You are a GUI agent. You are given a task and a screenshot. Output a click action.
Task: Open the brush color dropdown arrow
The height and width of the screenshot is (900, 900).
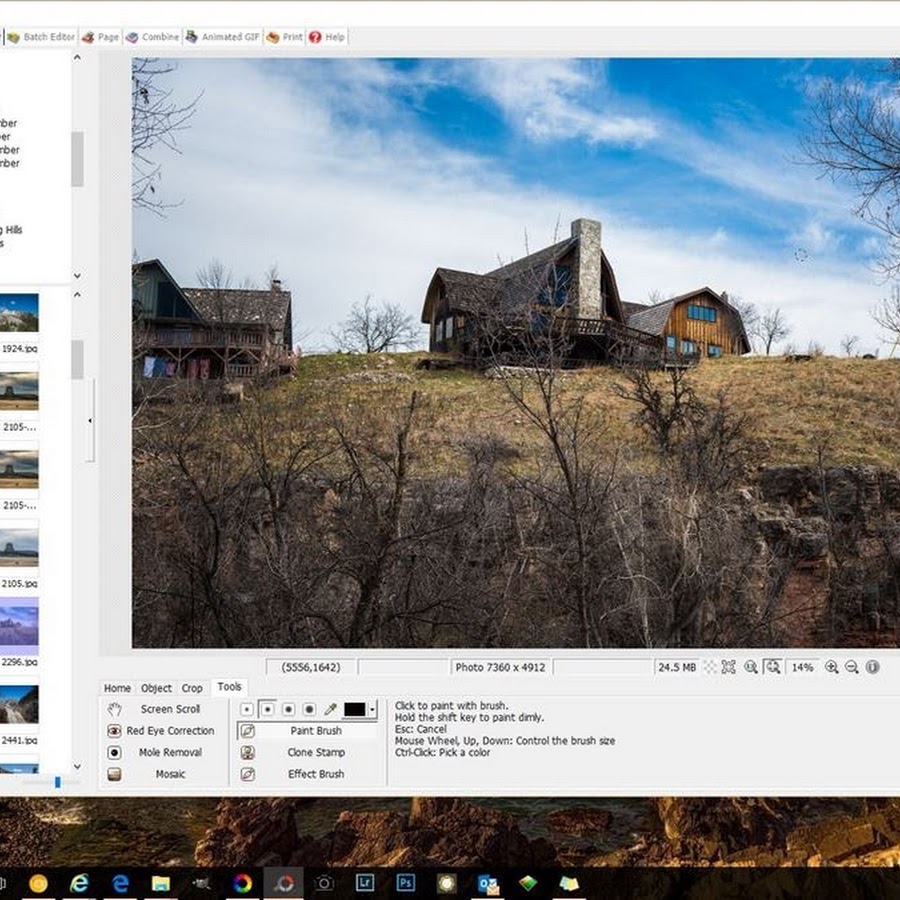[x=373, y=709]
